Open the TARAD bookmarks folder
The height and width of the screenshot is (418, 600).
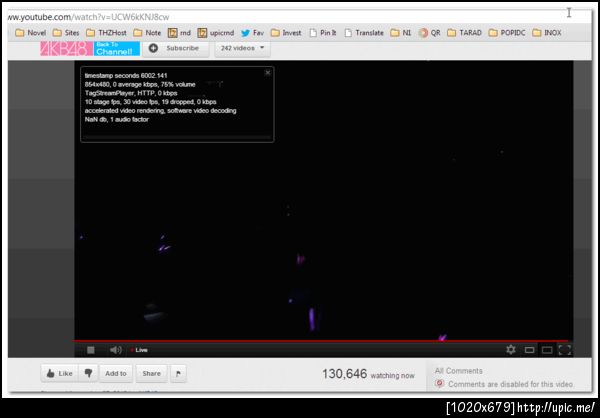click(x=464, y=33)
